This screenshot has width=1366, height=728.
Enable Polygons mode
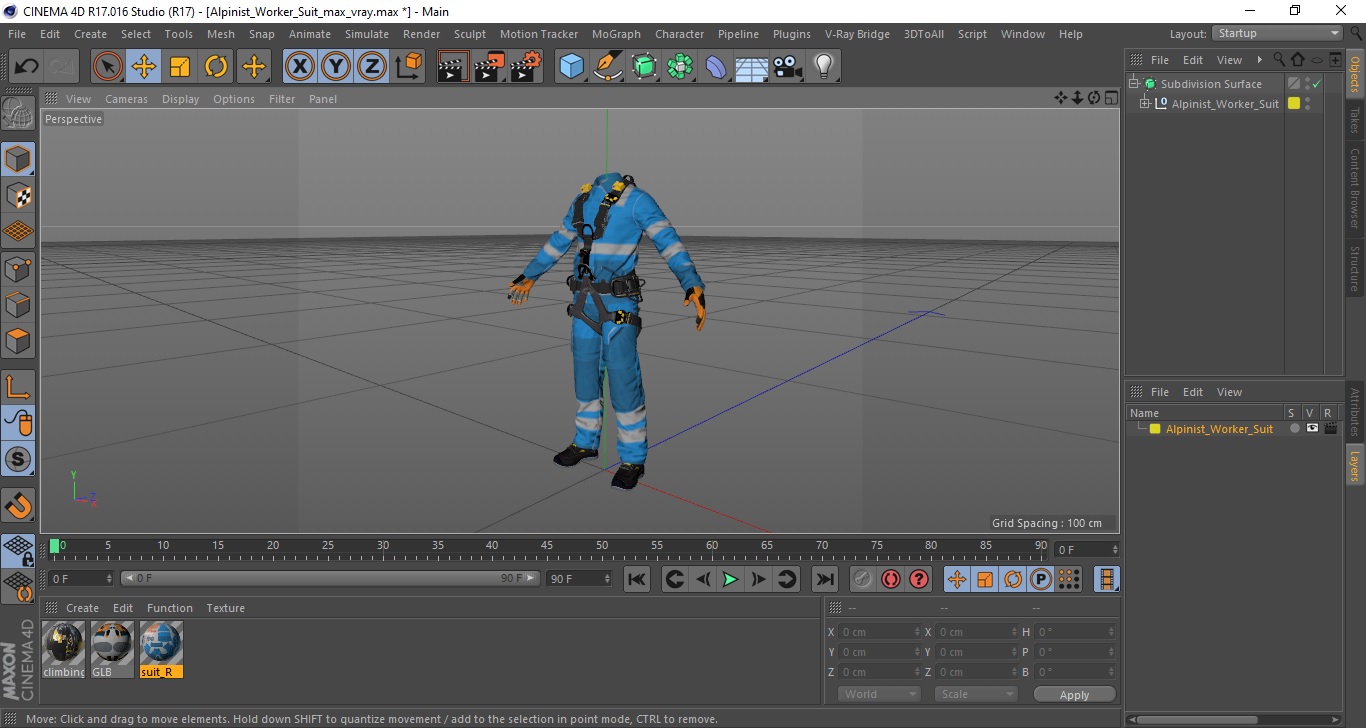click(x=18, y=341)
